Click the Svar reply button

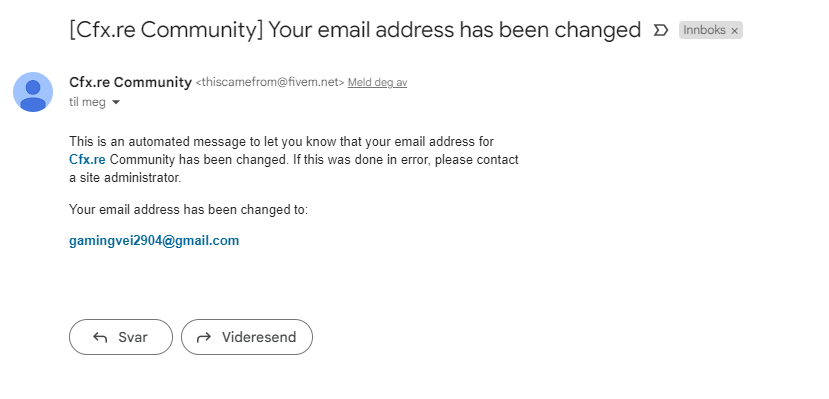(121, 337)
